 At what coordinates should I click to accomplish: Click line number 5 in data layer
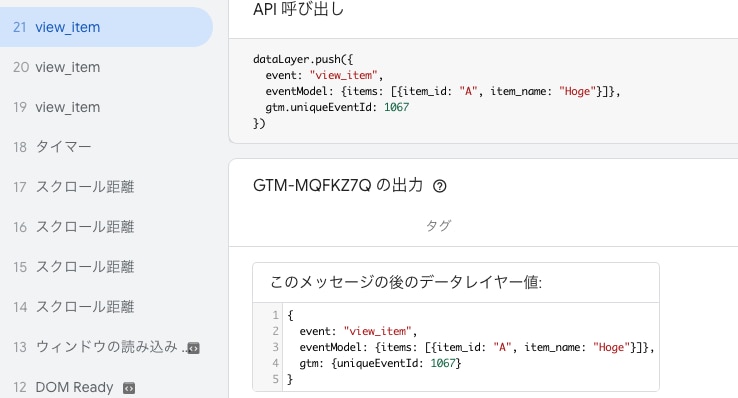275,379
